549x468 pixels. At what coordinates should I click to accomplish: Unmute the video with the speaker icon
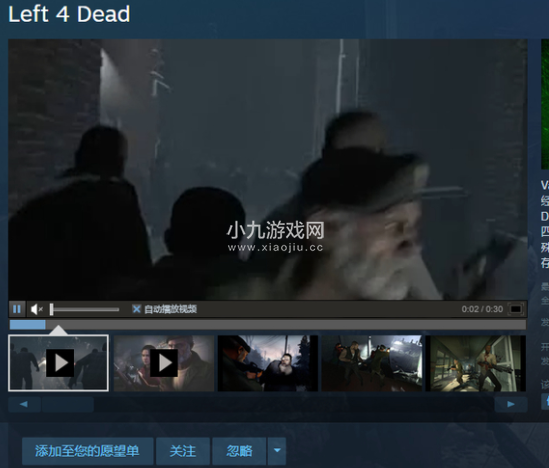36,309
